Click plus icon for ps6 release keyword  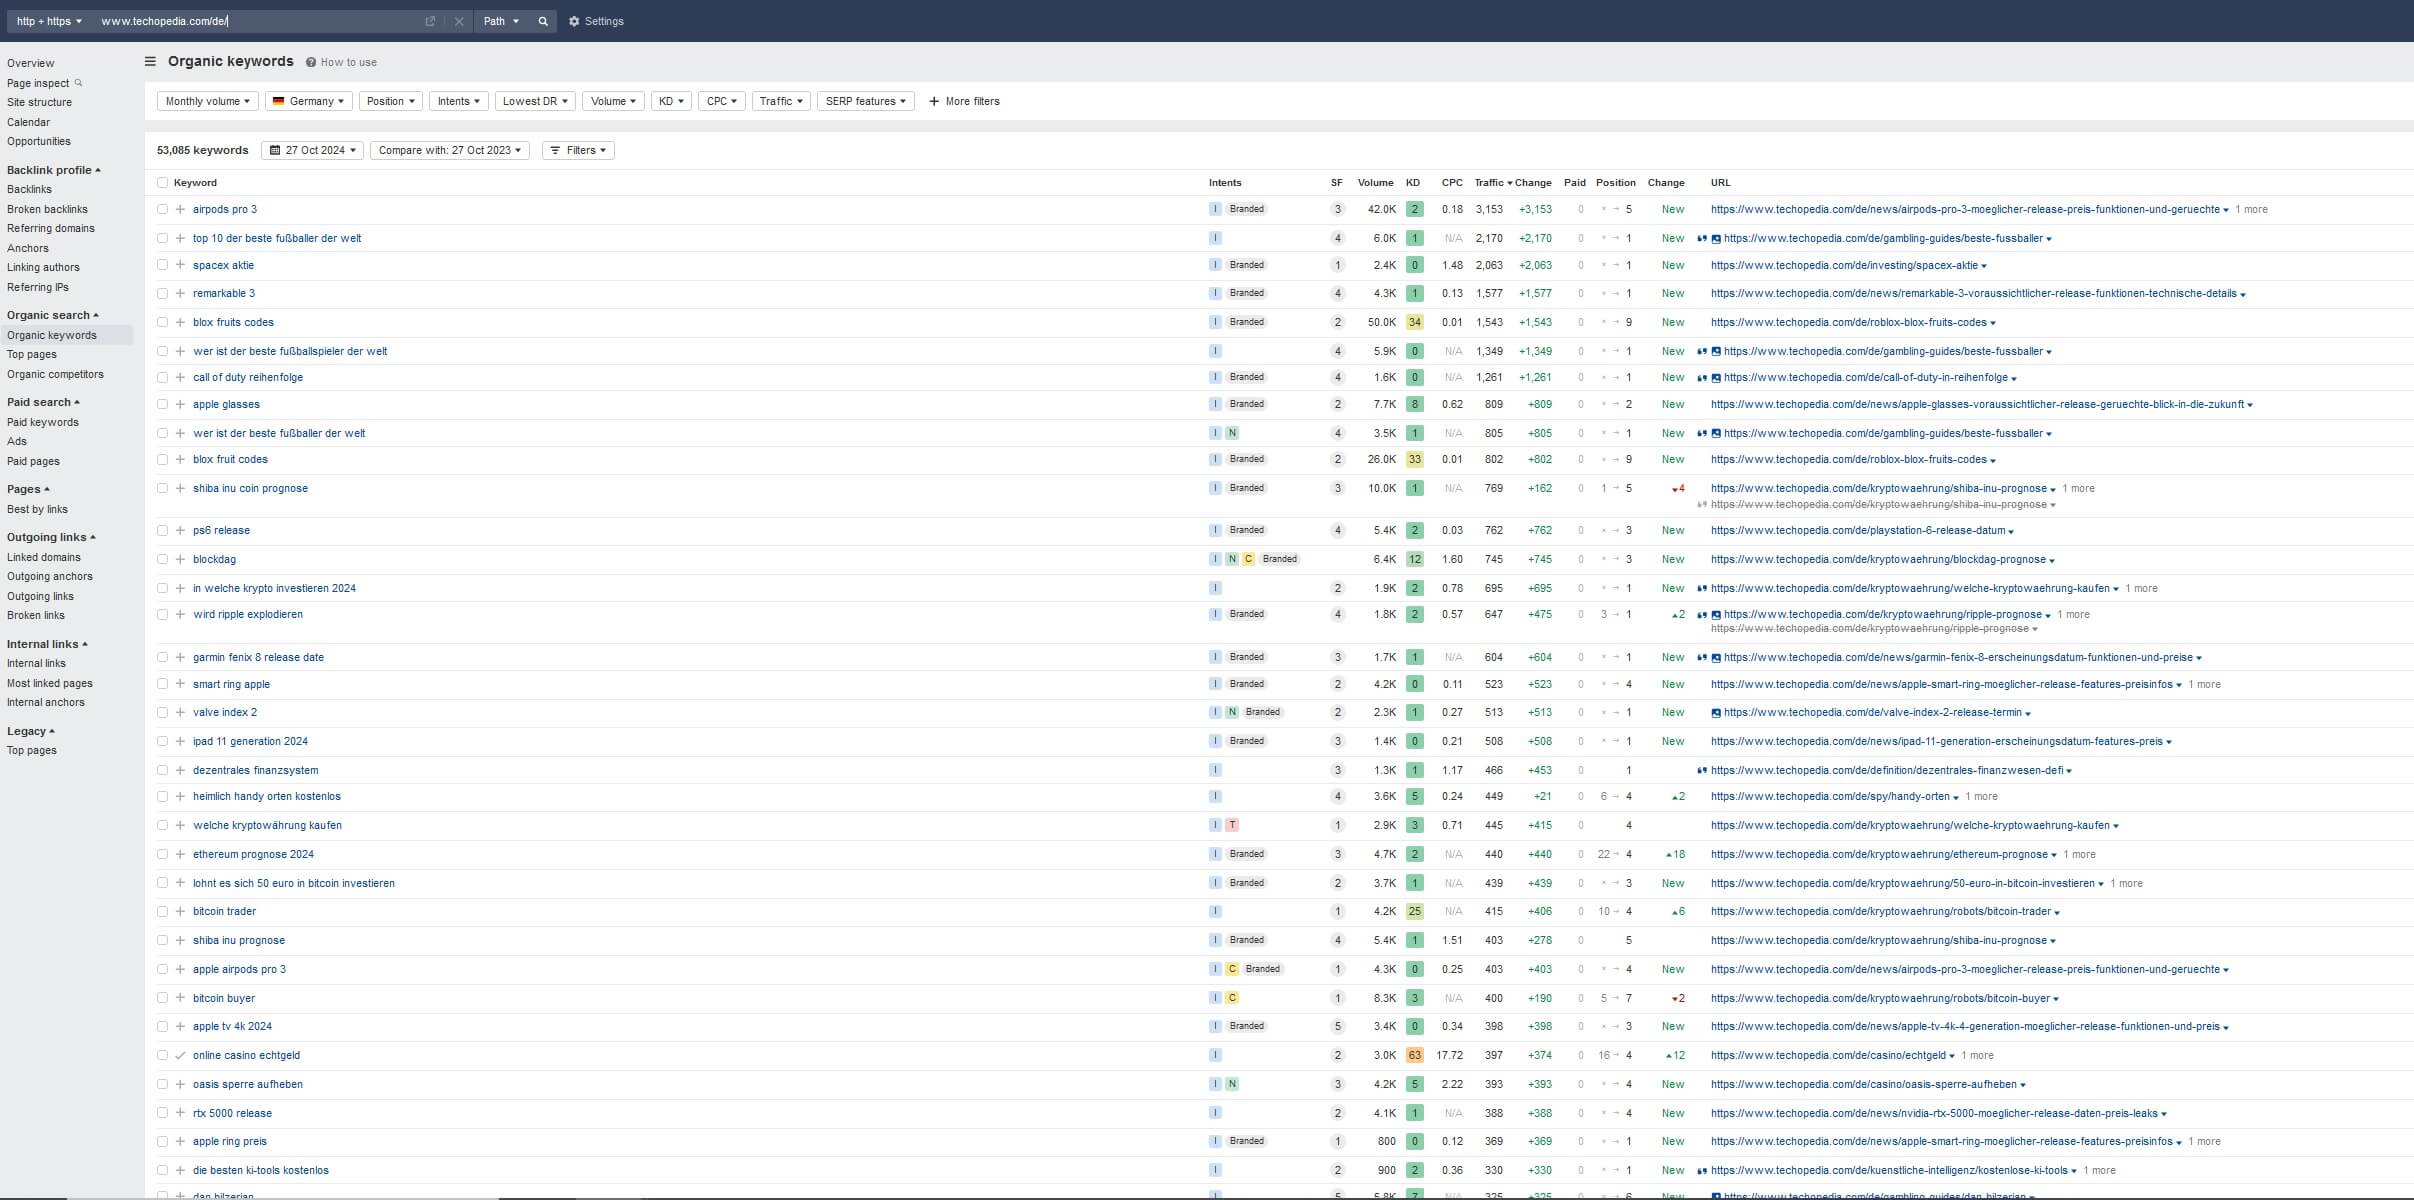coord(180,530)
